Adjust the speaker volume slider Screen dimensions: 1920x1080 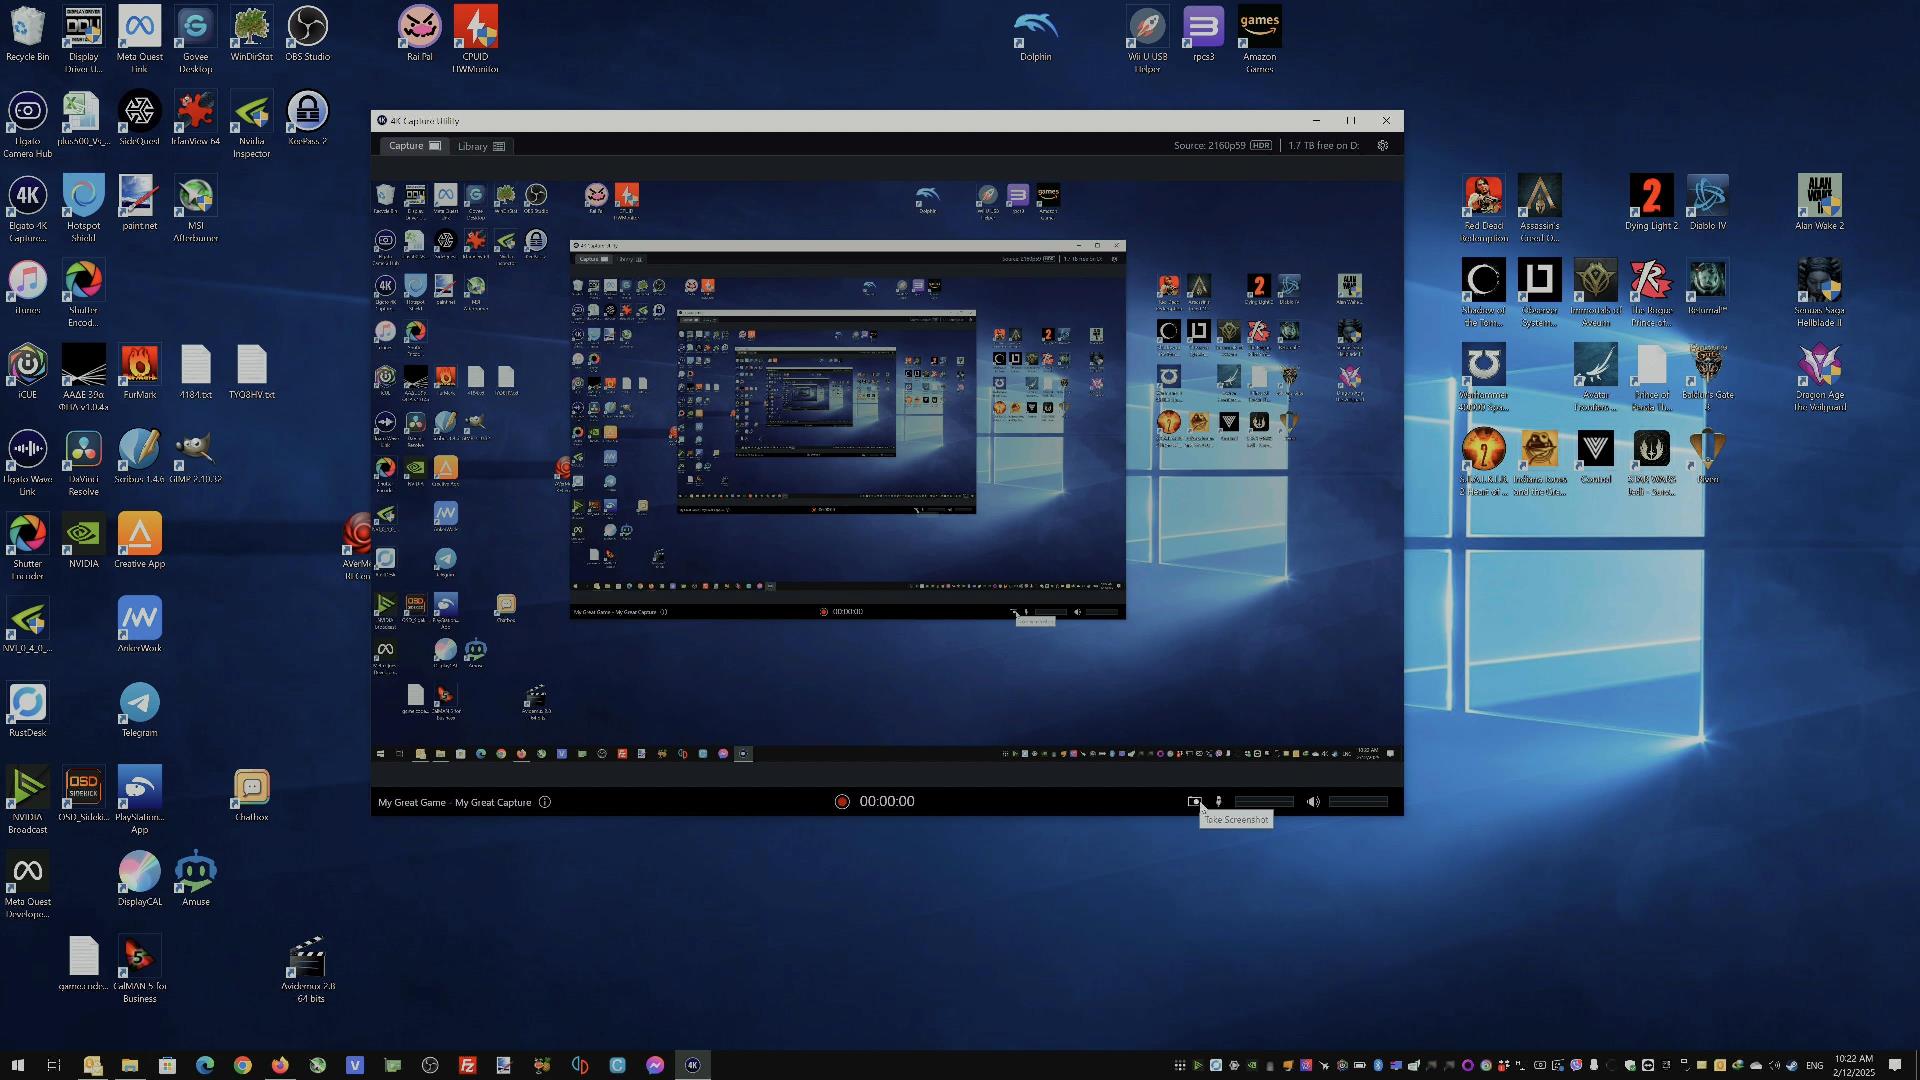1358,802
